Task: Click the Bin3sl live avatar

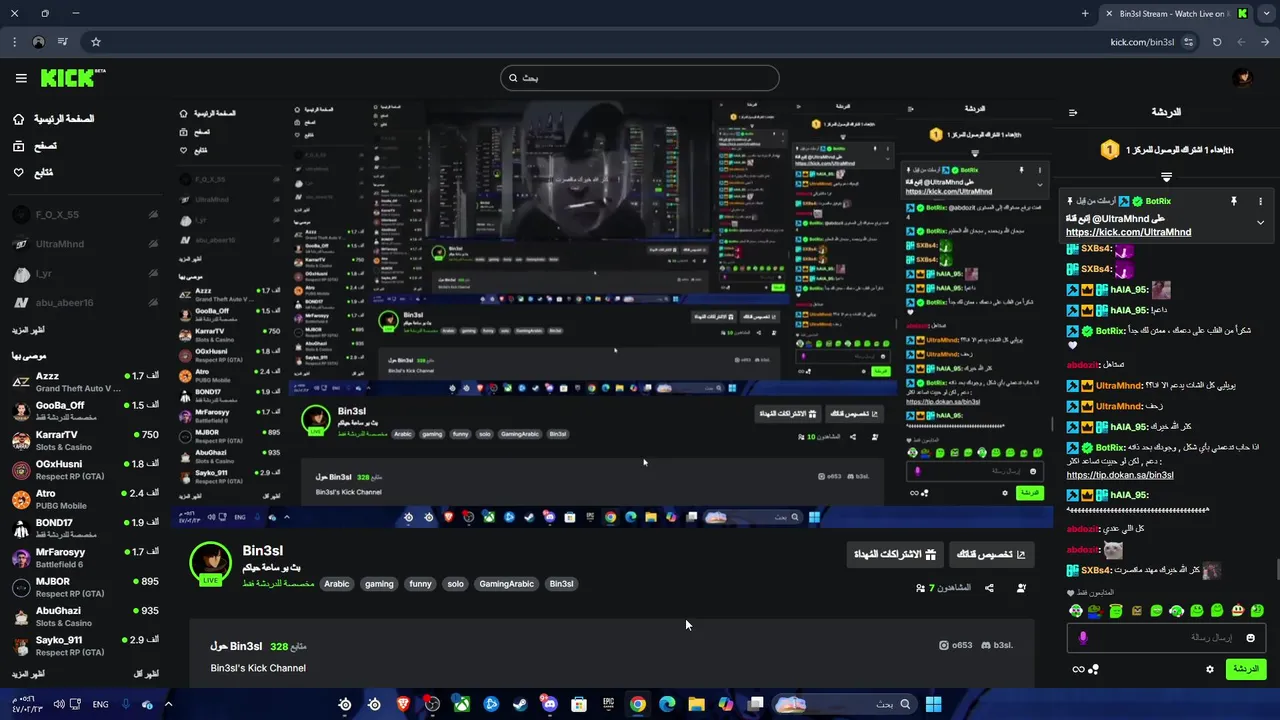Action: (210, 563)
